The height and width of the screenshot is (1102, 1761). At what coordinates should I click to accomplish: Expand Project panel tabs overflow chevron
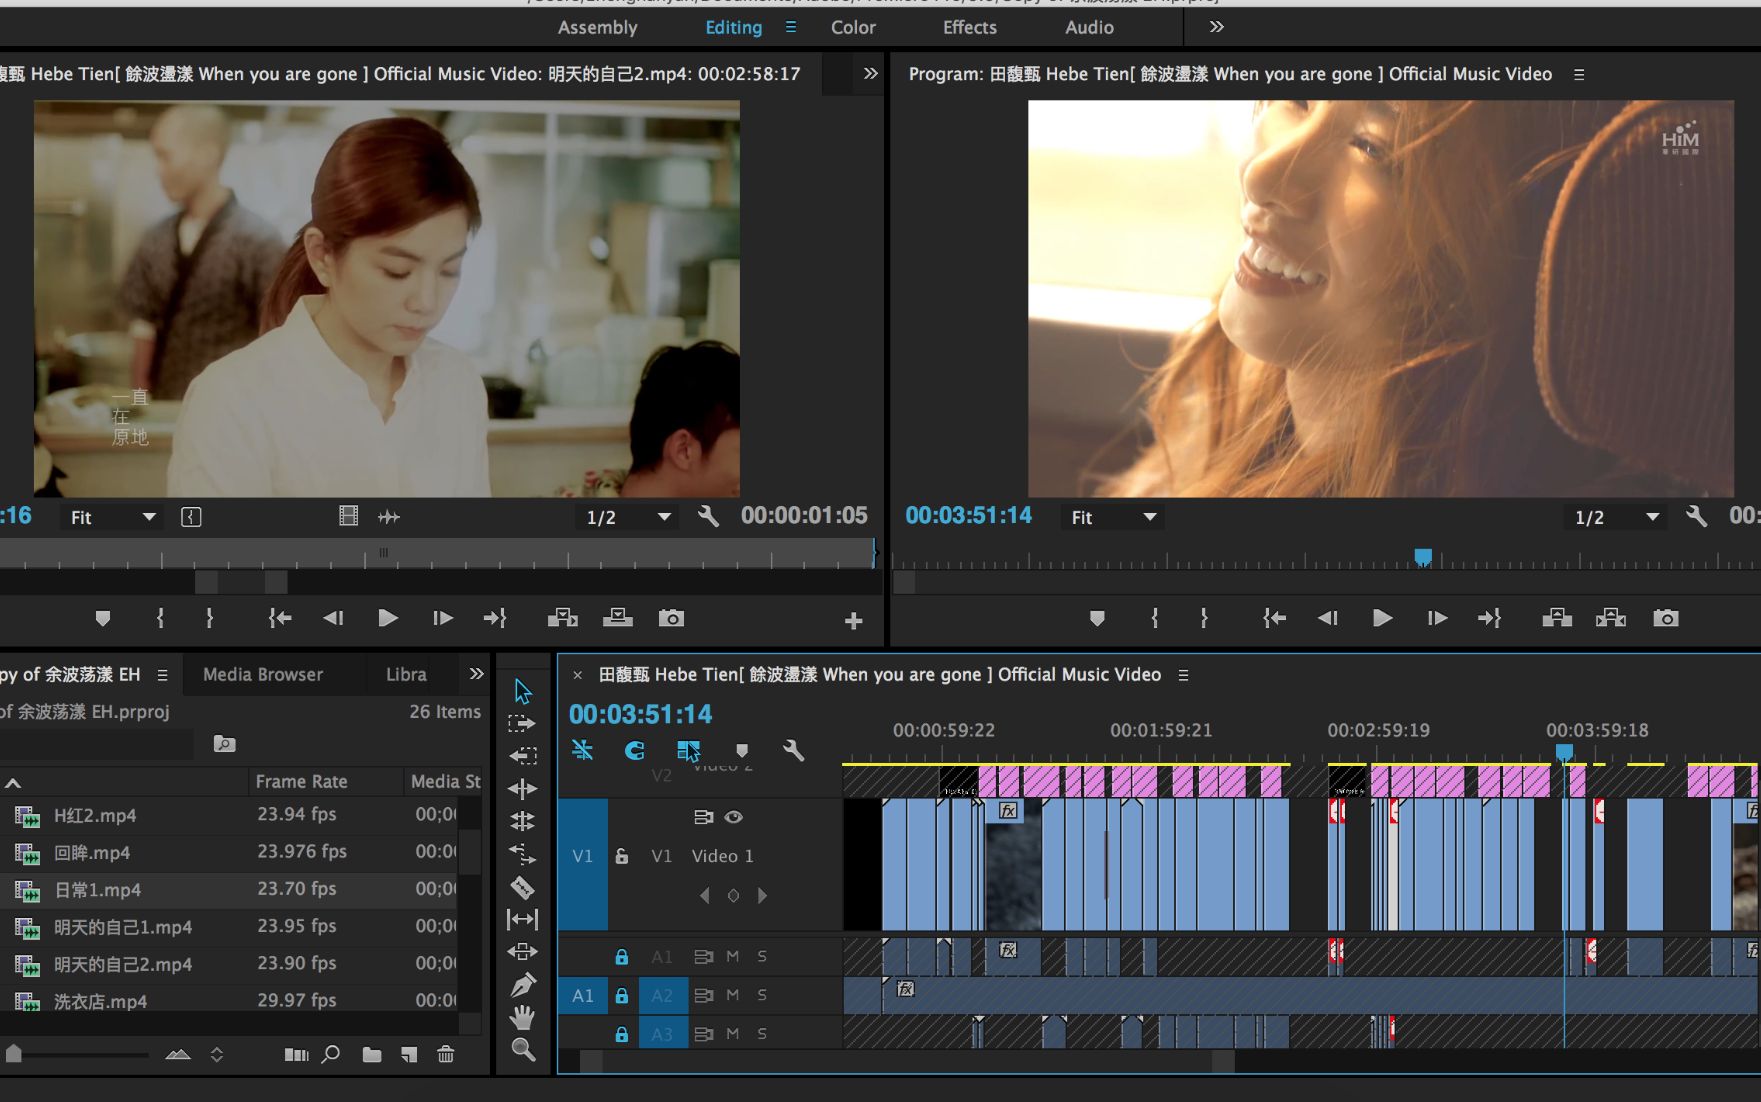[x=476, y=674]
